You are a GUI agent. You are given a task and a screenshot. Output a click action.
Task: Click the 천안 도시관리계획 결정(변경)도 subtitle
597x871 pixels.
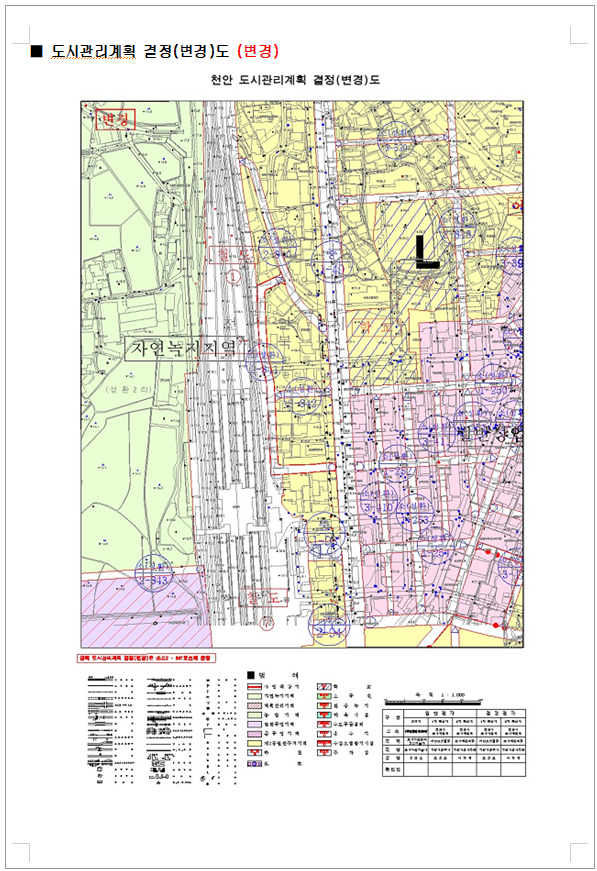pos(295,80)
